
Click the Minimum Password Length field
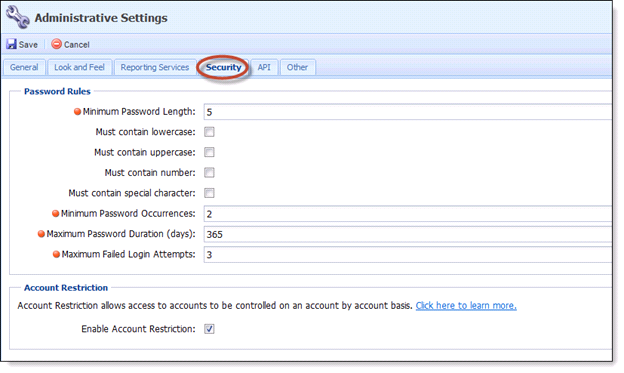(x=408, y=112)
